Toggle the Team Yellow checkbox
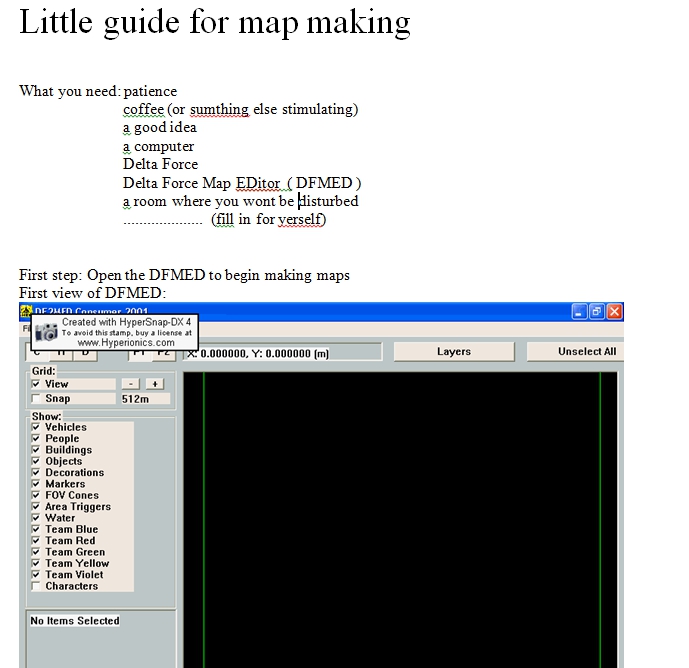Image resolution: width=689 pixels, height=668 pixels. (36, 563)
